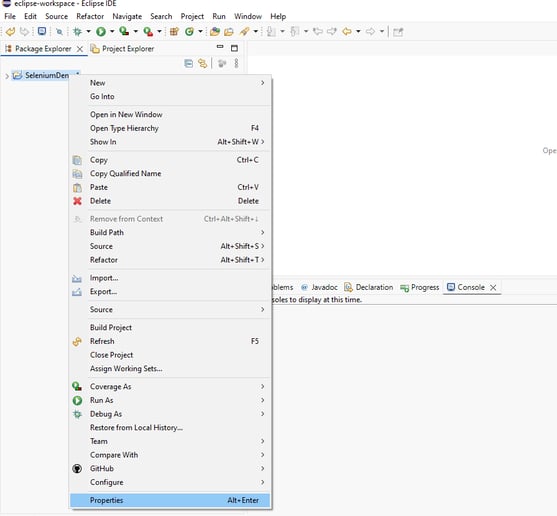Click the Open Perspective toolbar icon

tap(398, 32)
